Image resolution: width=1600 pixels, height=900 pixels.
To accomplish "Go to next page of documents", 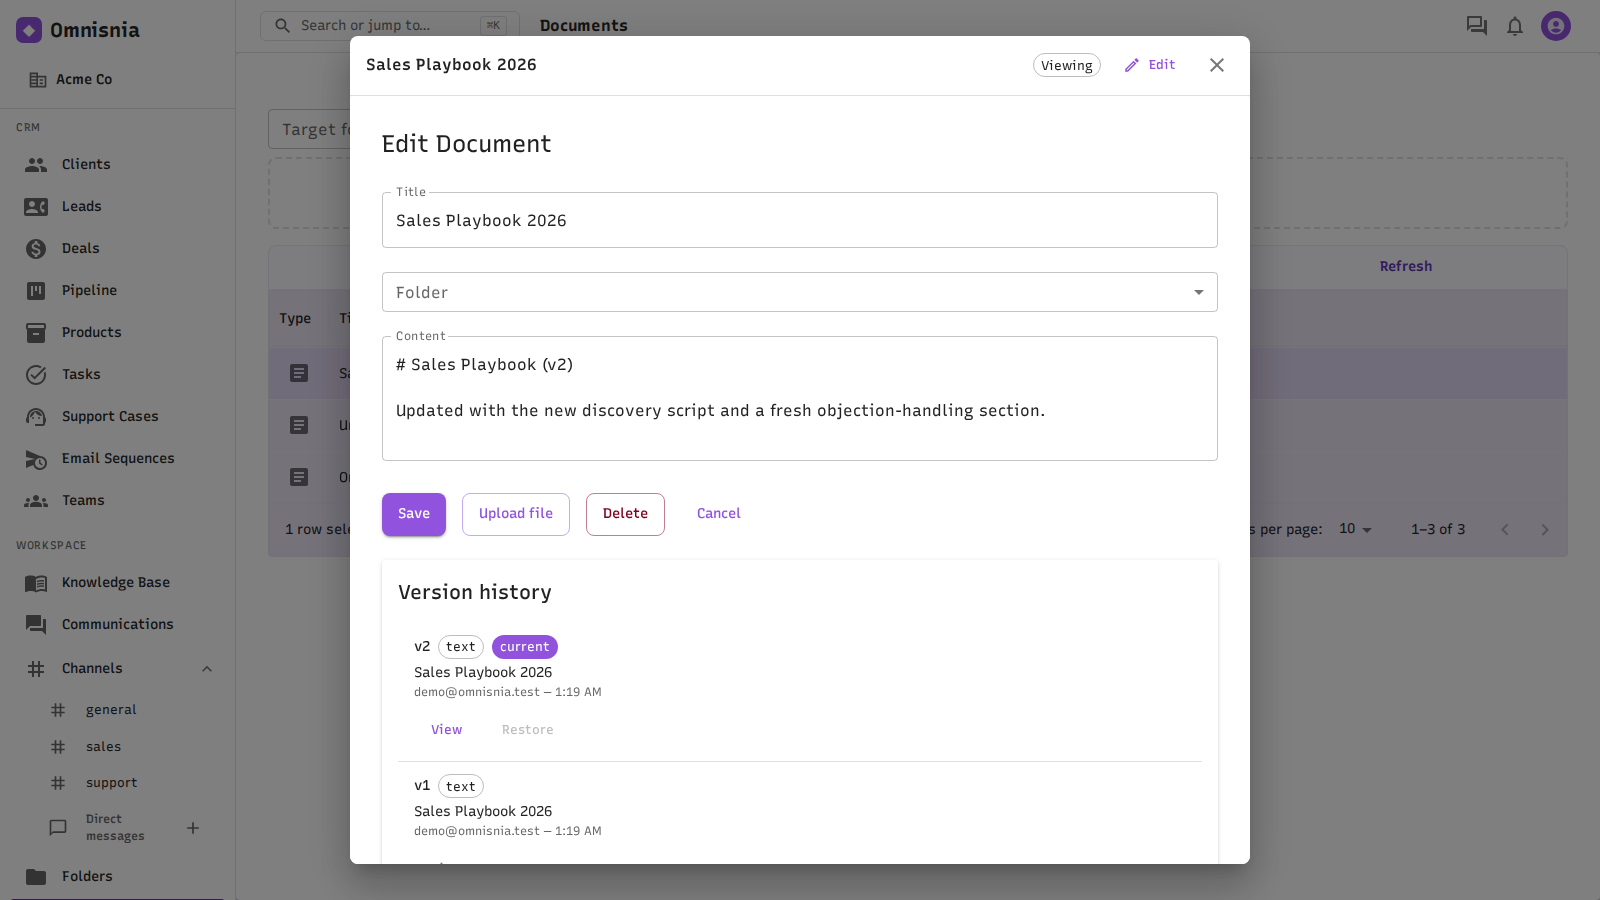I will point(1545,530).
